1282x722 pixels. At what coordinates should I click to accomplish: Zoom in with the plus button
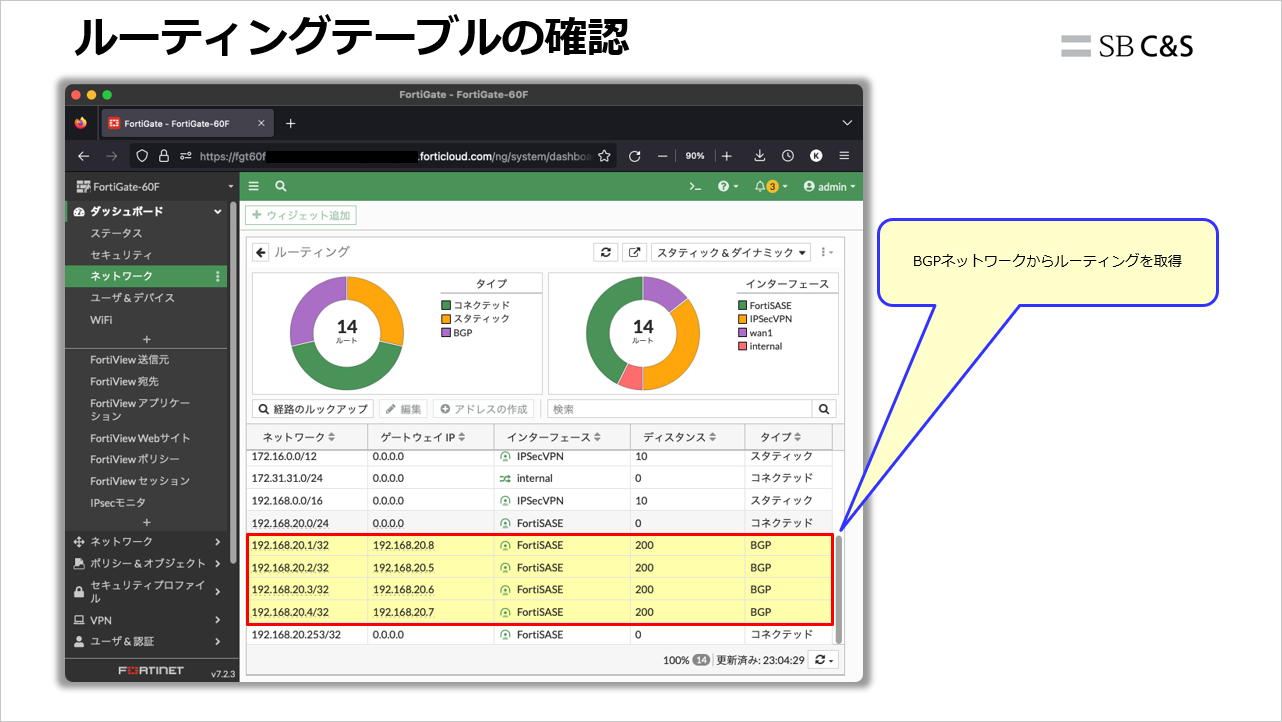pyautogui.click(x=727, y=156)
